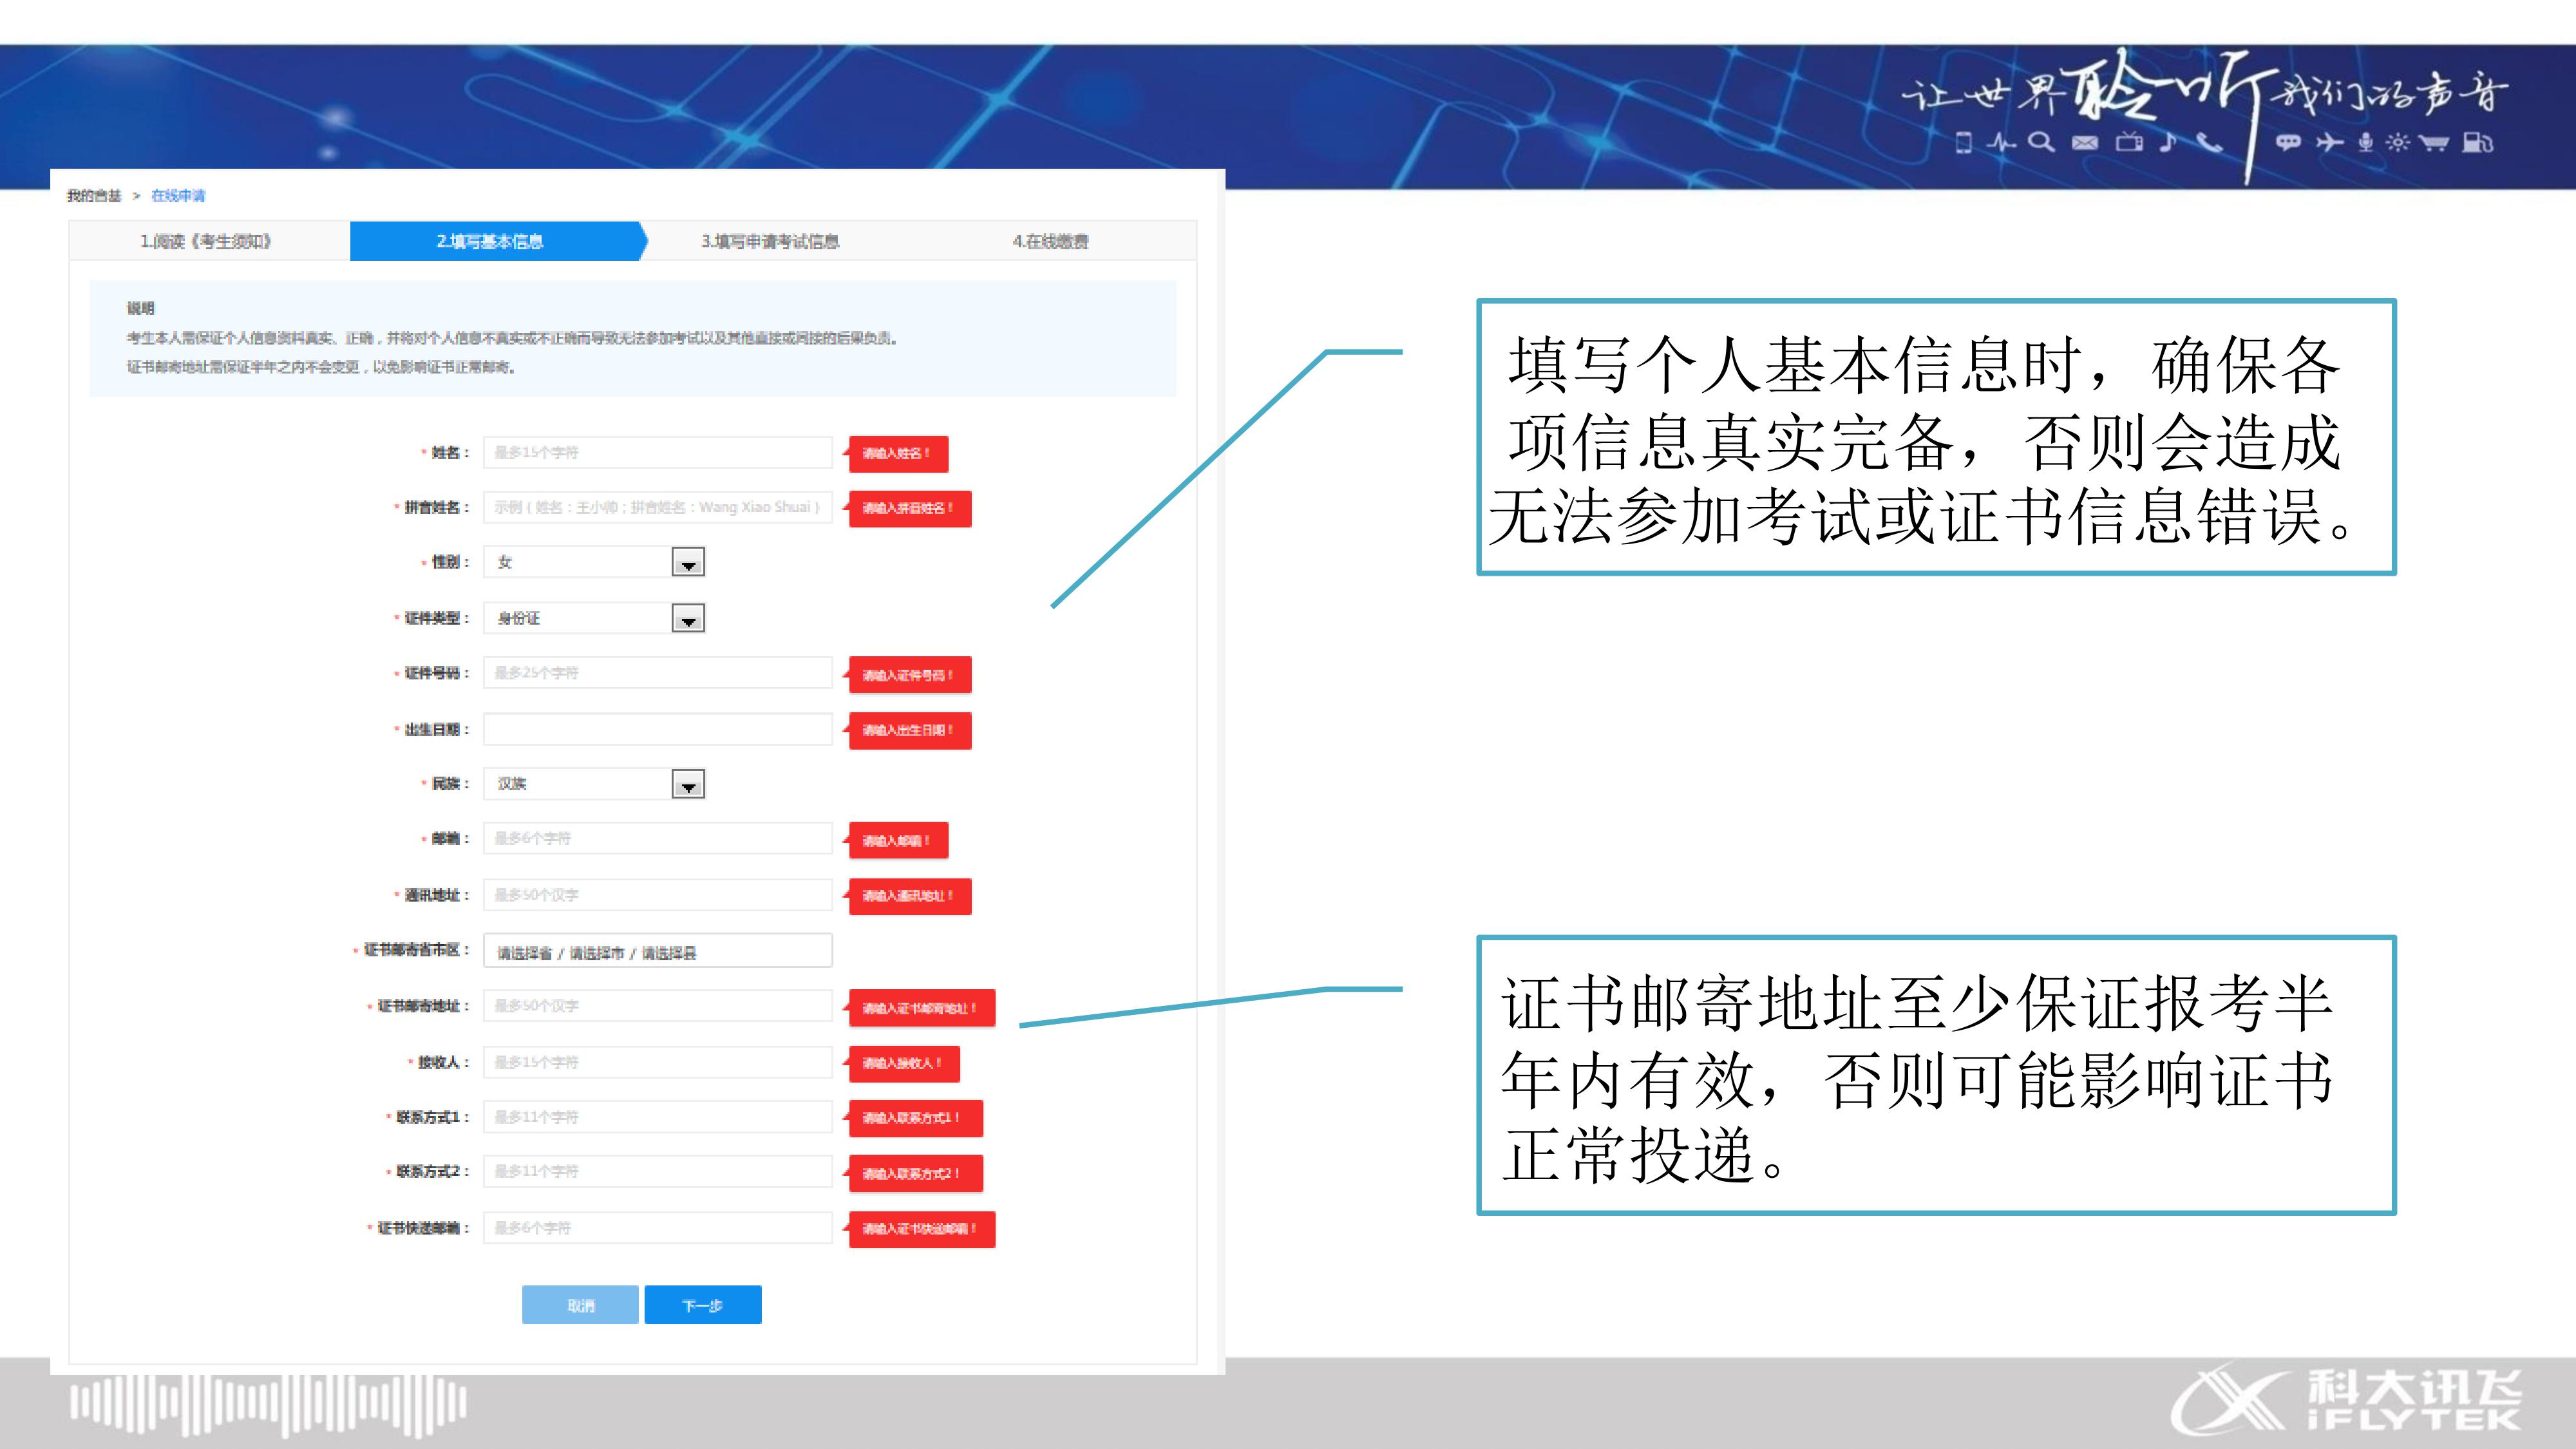Click the television icon in banner
2576x1449 pixels.
2129,142
